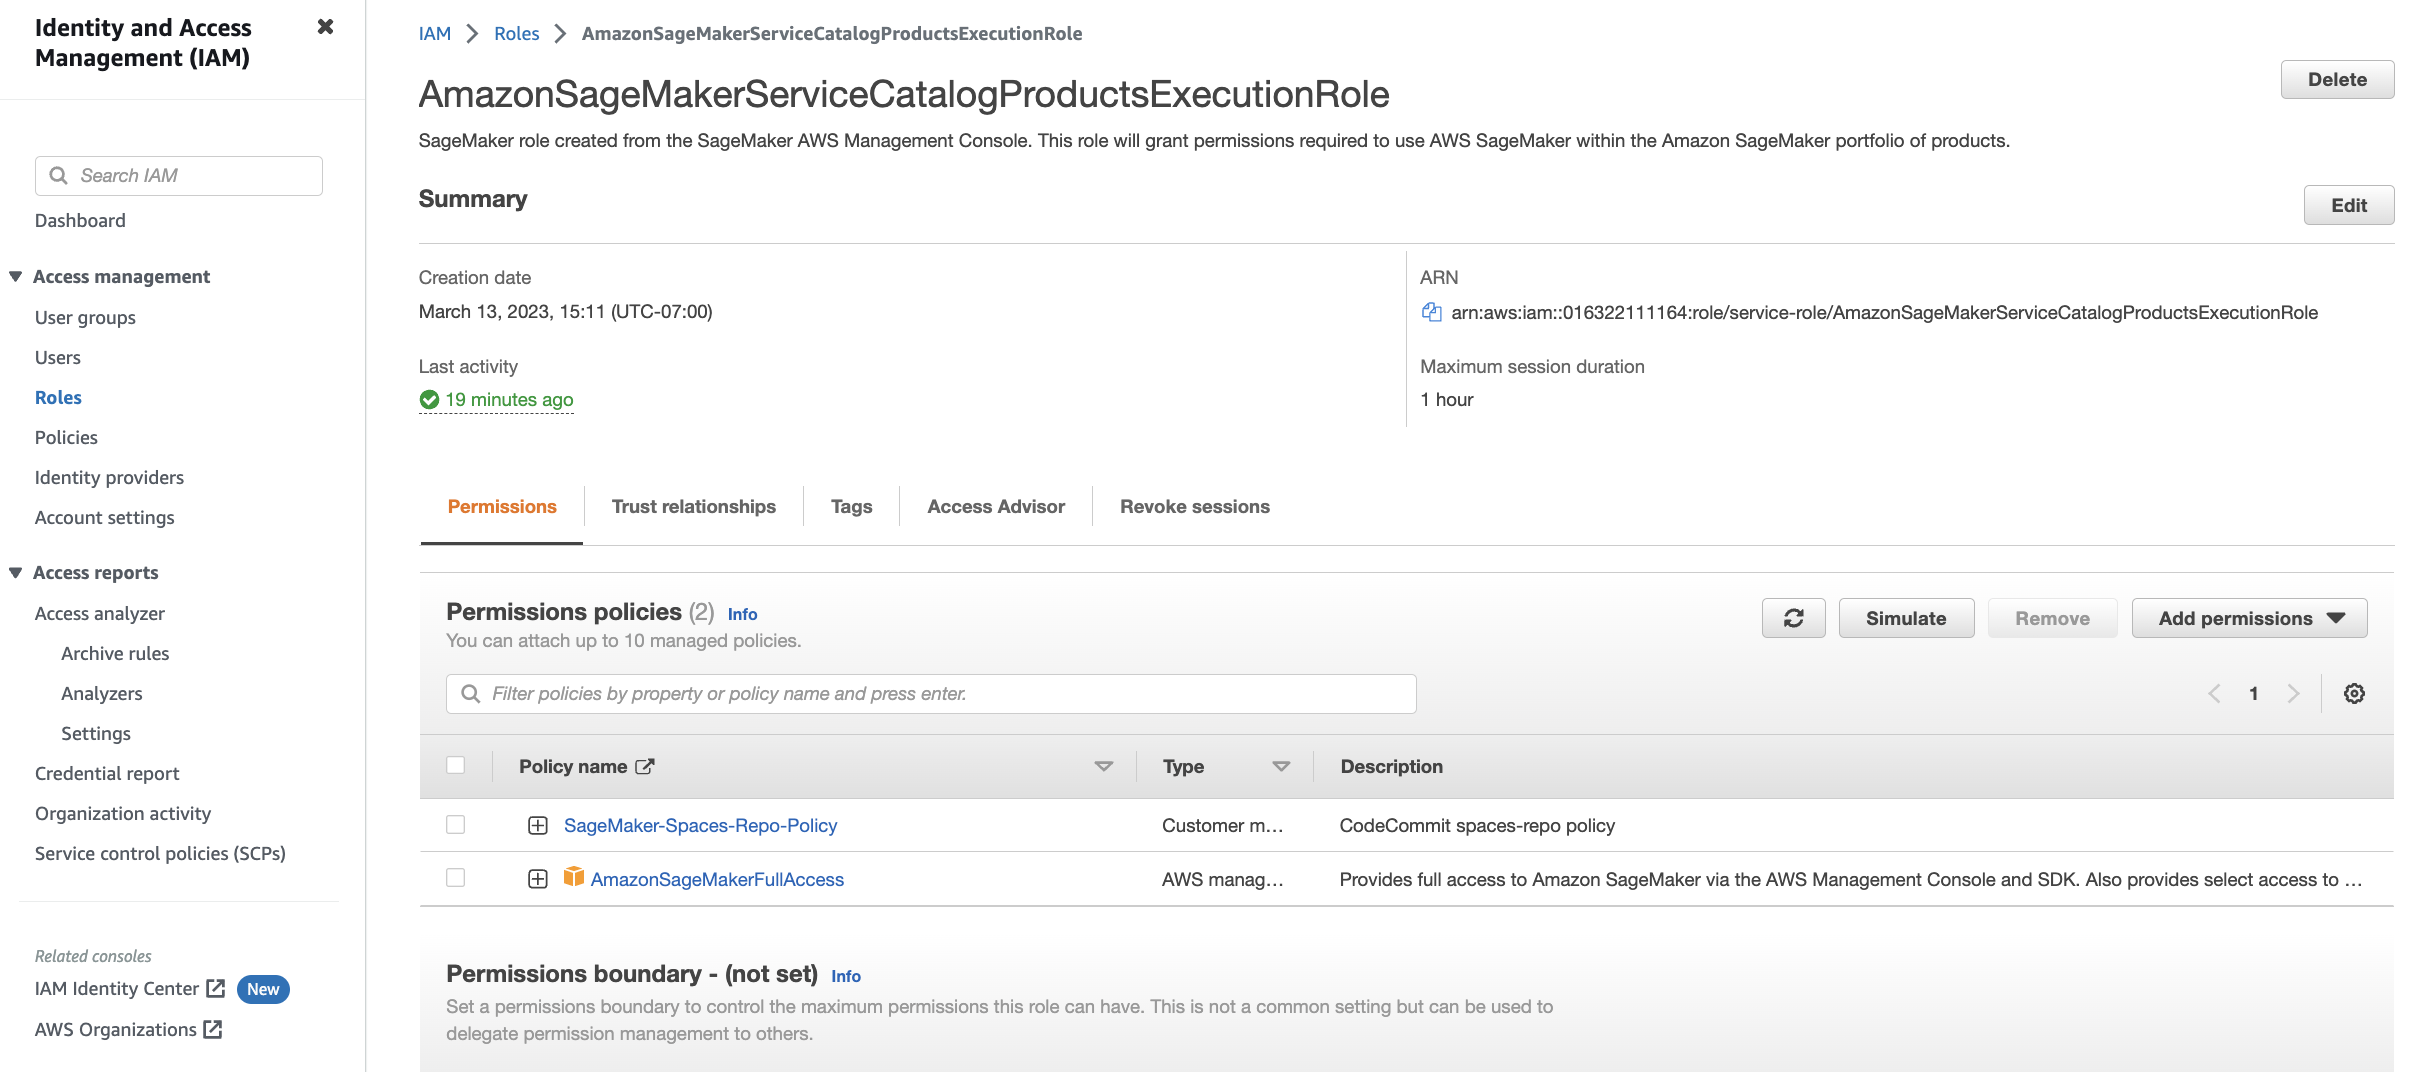Open Archive rules in sidebar

click(x=115, y=654)
